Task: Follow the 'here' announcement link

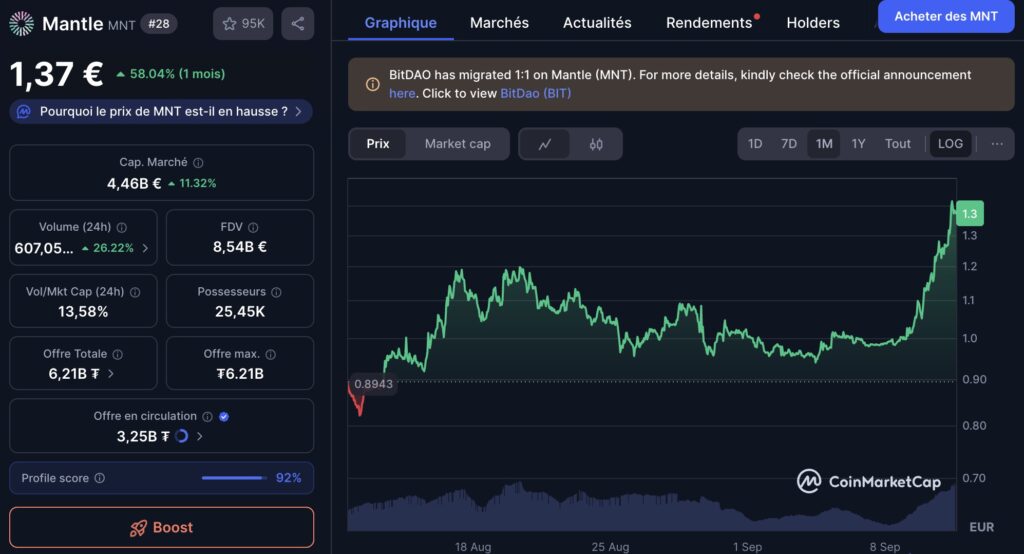Action: click(x=402, y=93)
